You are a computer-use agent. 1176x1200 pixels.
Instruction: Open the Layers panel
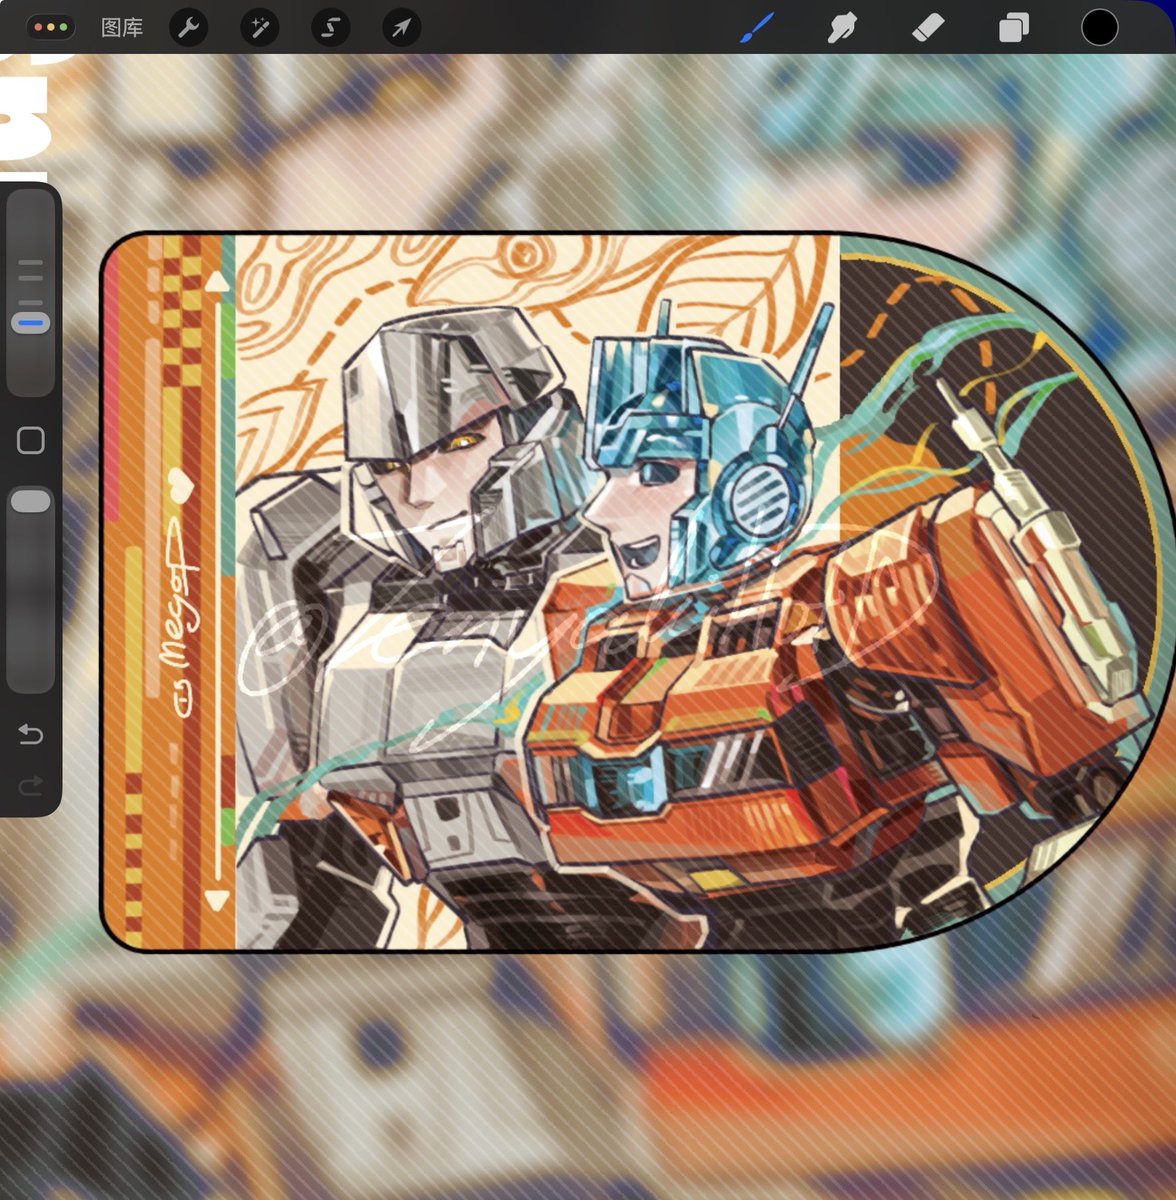1013,28
